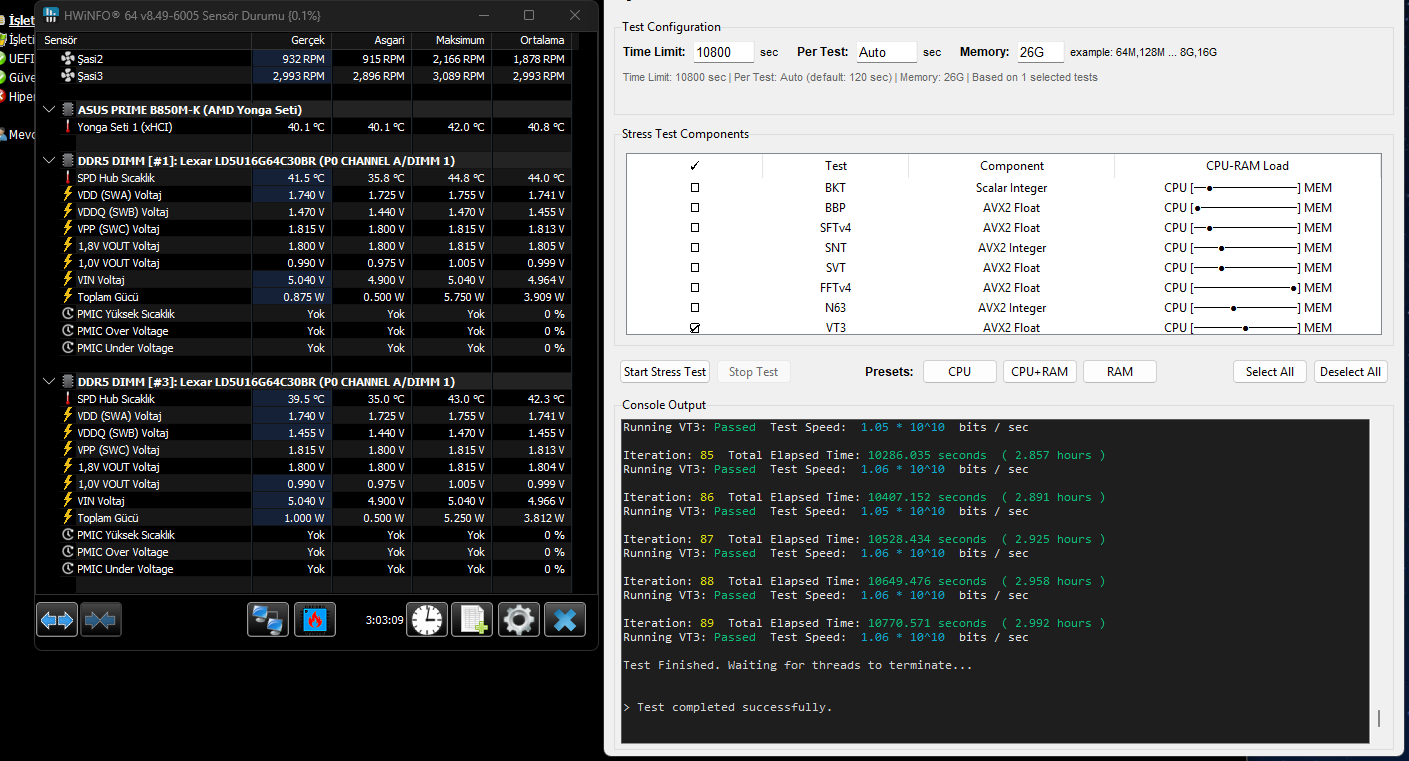Click the fan icon beside Şasi3
The image size is (1409, 761).
(68, 76)
